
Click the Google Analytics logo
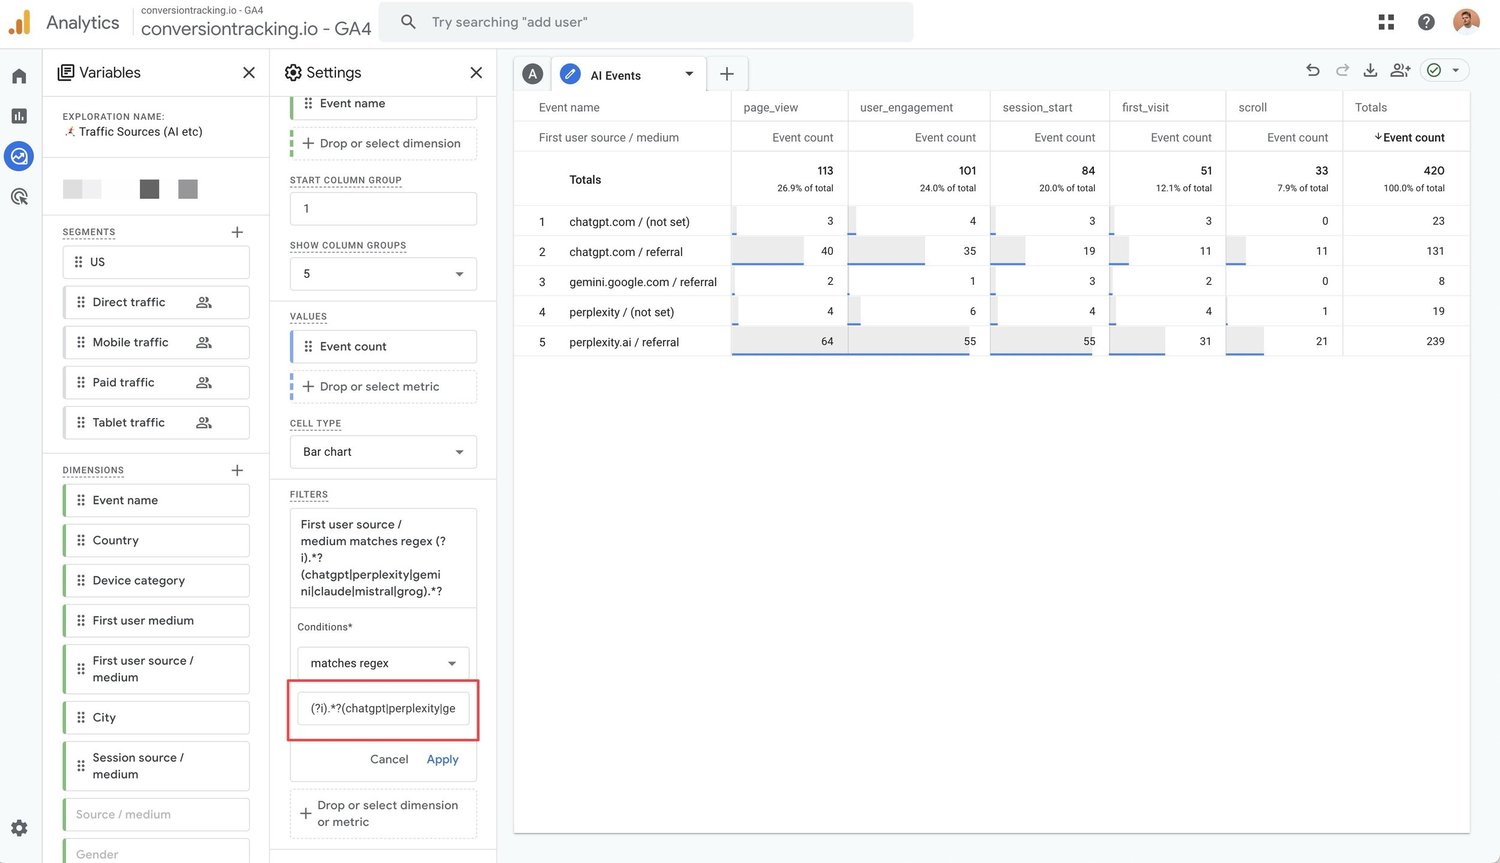point(19,22)
